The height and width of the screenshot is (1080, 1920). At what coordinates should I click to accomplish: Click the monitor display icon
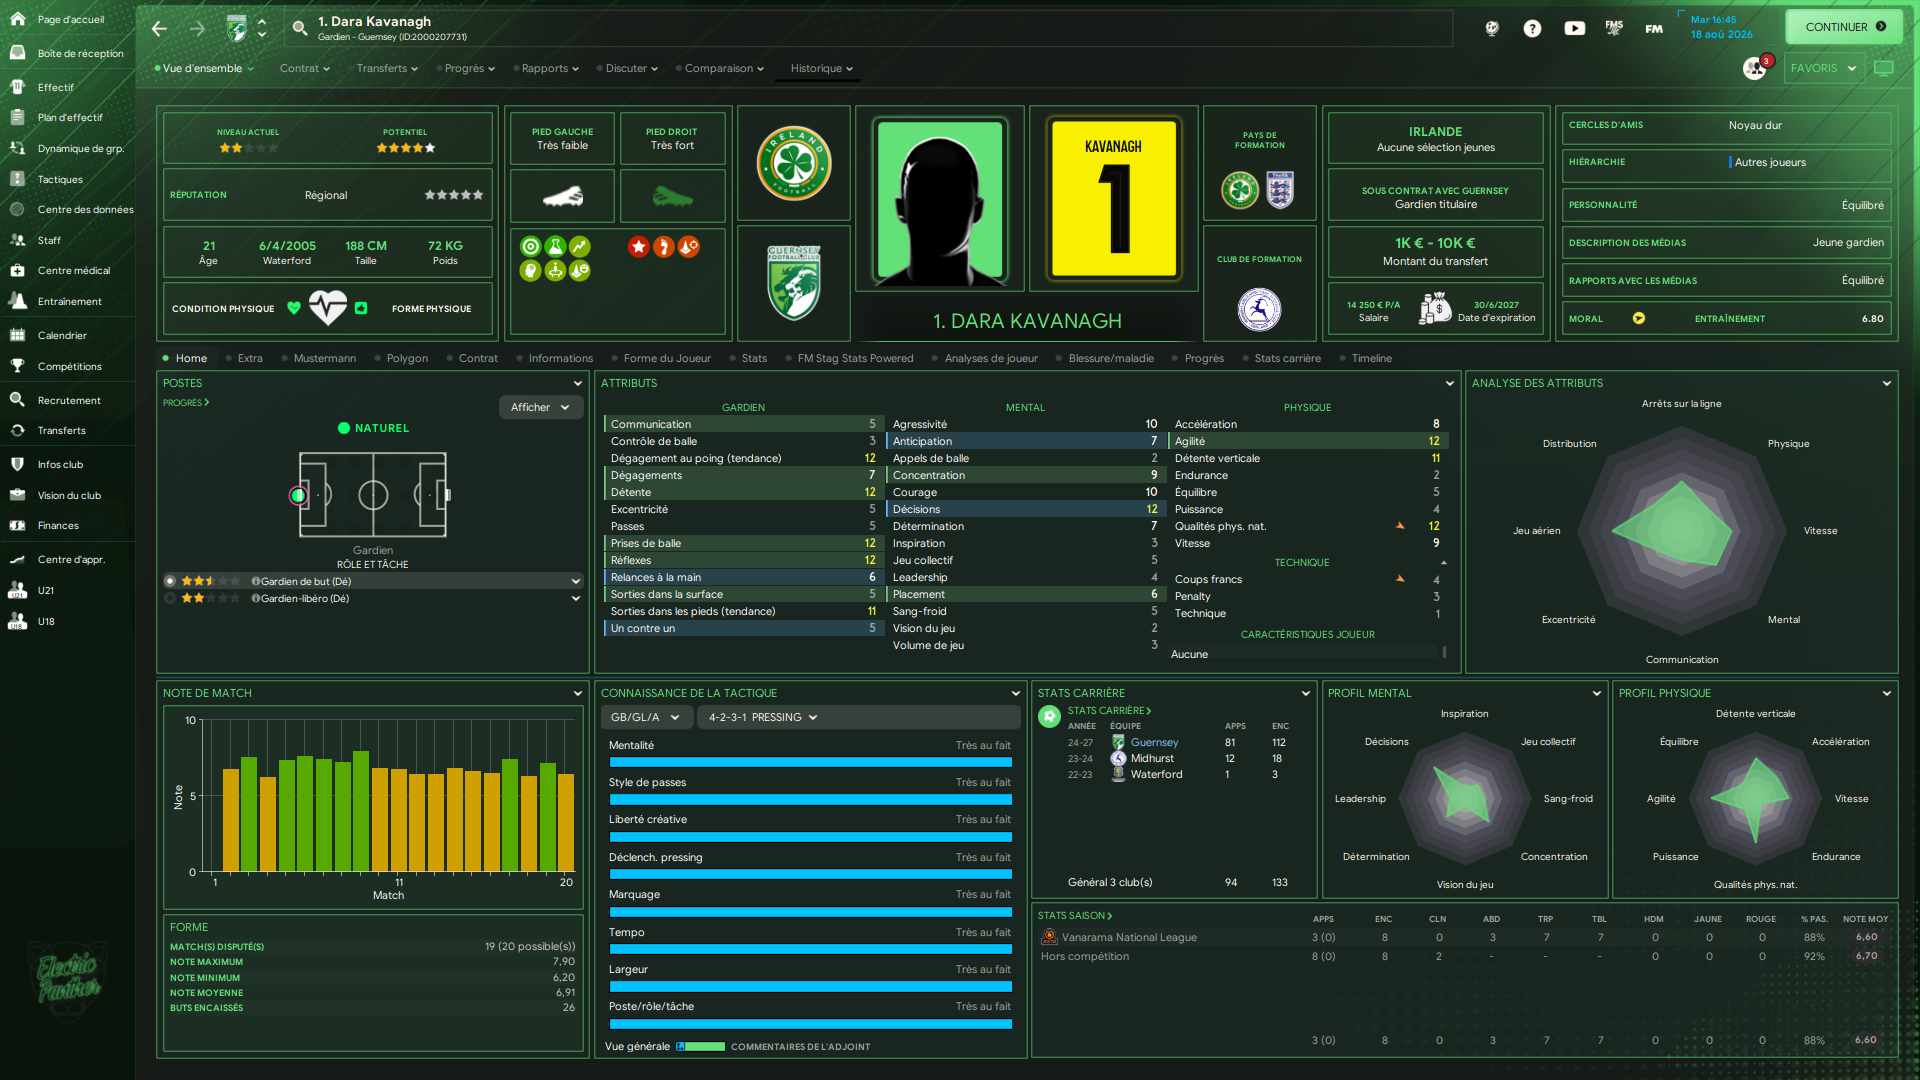click(1884, 68)
